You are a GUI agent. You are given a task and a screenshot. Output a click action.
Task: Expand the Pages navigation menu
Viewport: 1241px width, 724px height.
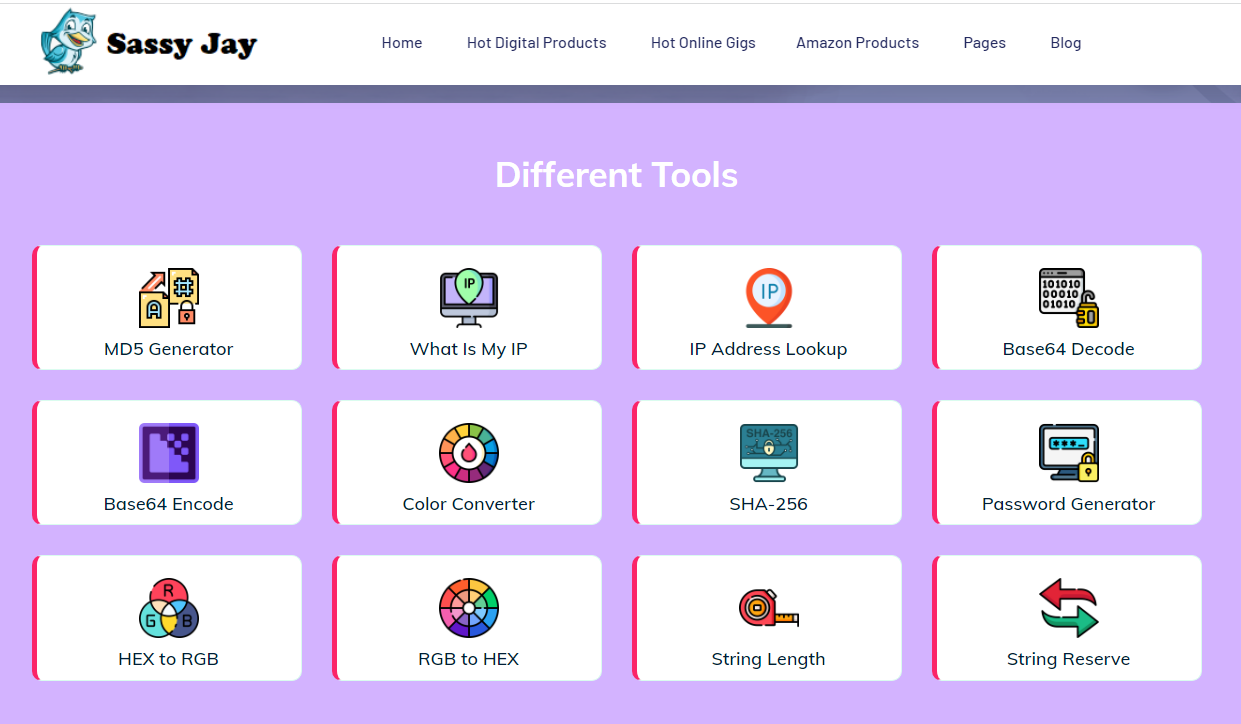point(984,43)
